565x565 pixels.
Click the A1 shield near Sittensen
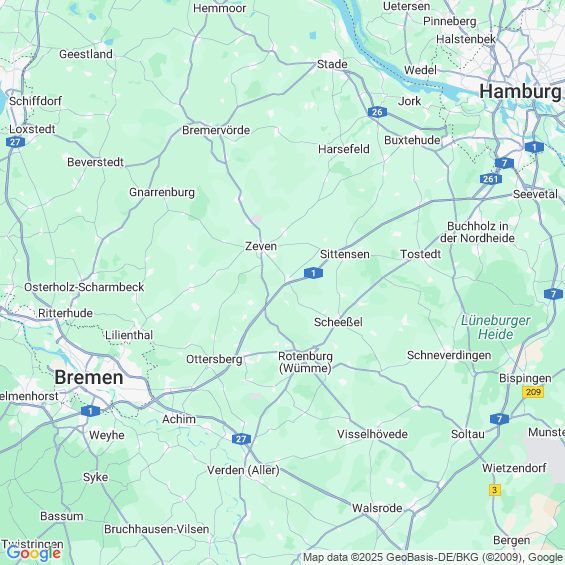click(313, 273)
